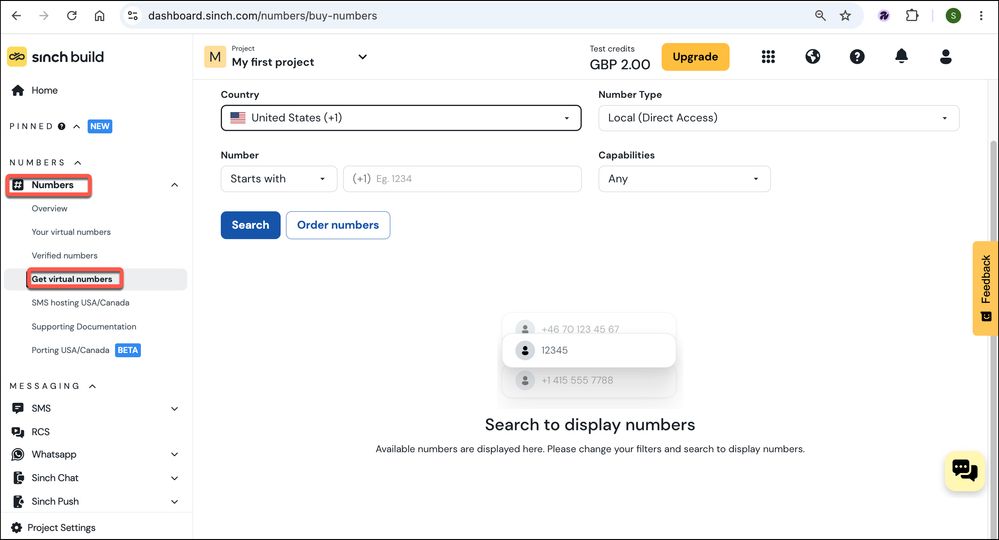The image size is (999, 540).
Task: Click the yellow Upgrade button
Action: pyautogui.click(x=695, y=57)
